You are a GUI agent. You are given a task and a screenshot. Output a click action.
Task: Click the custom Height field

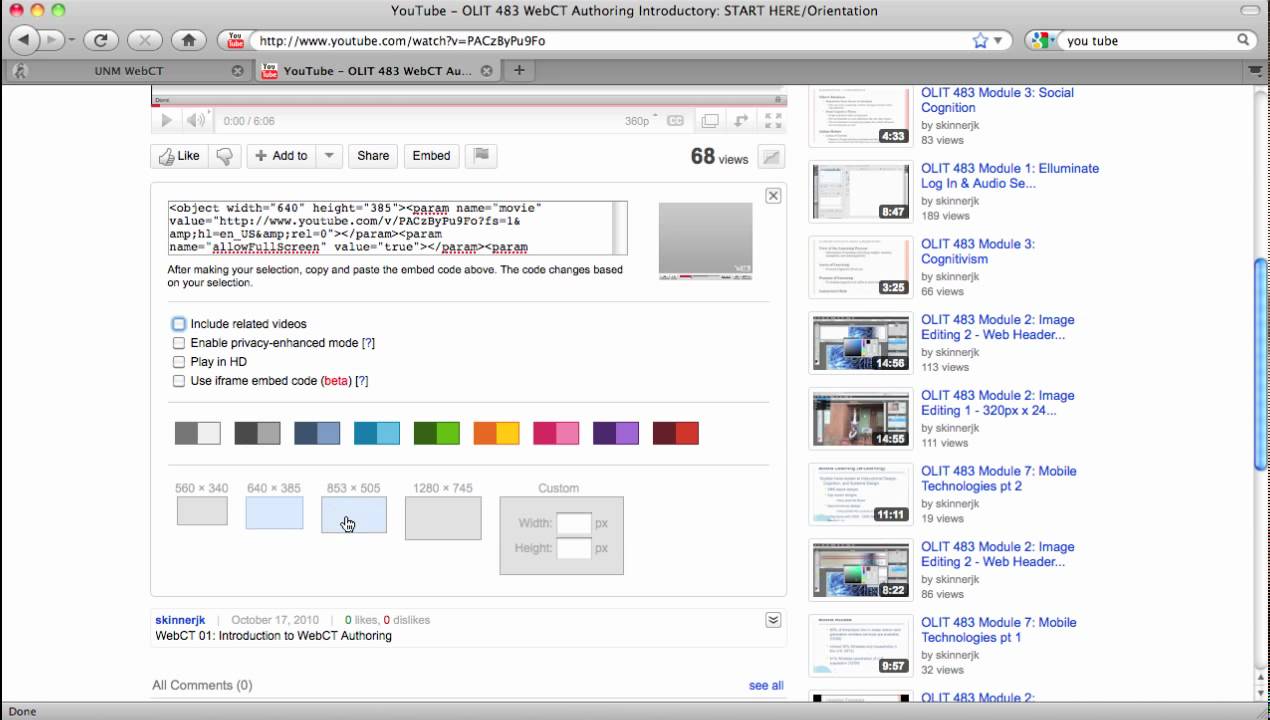[574, 548]
